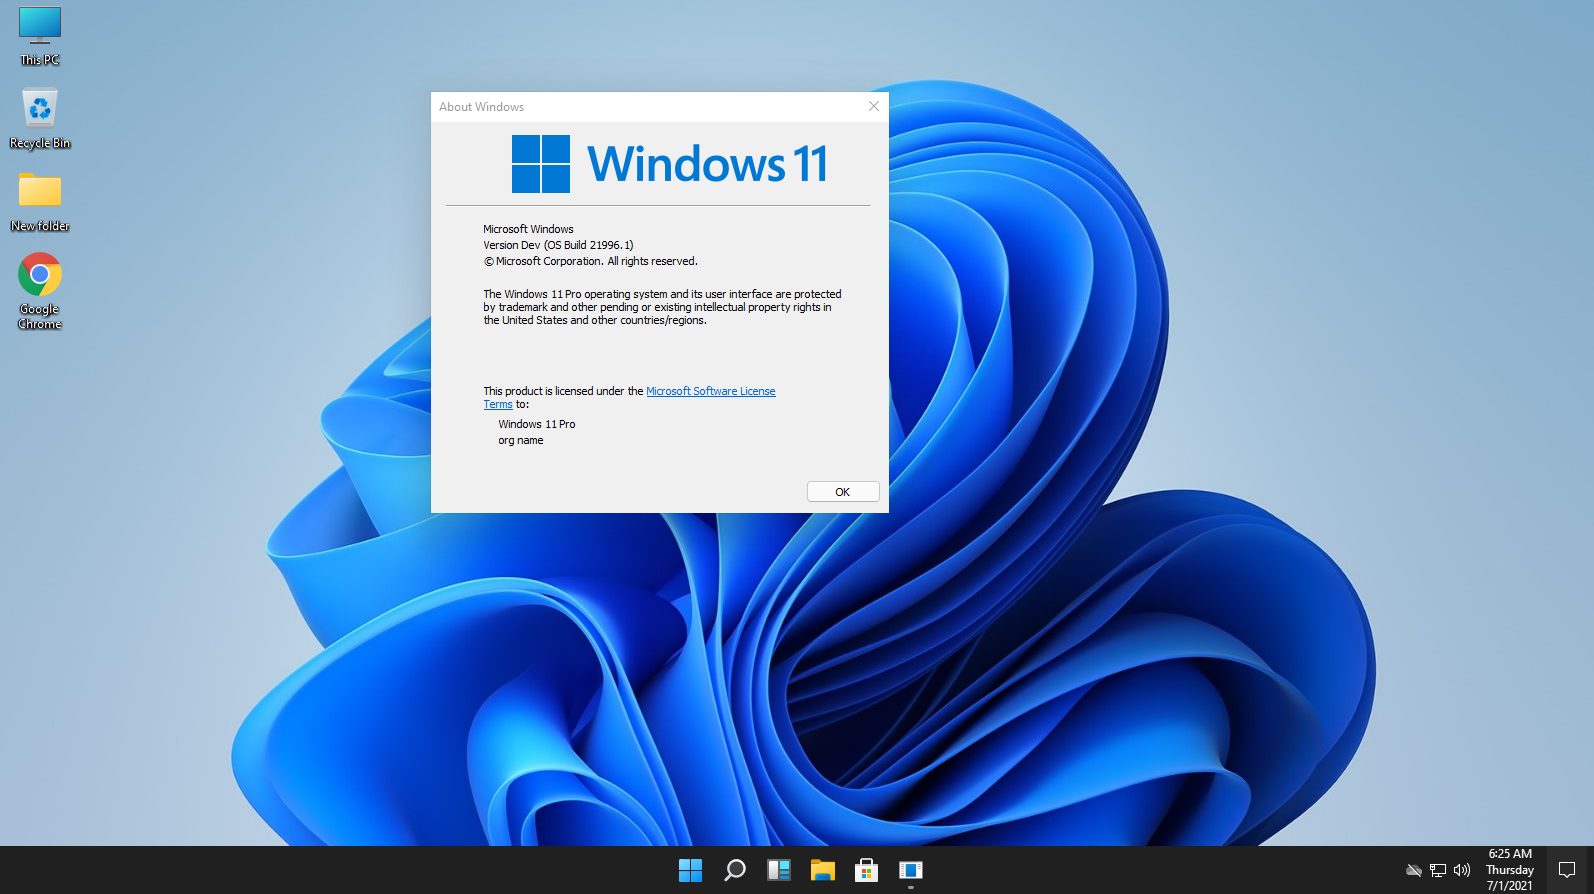Select the Google Chrome desktop shortcut
The width and height of the screenshot is (1594, 894).
point(40,291)
